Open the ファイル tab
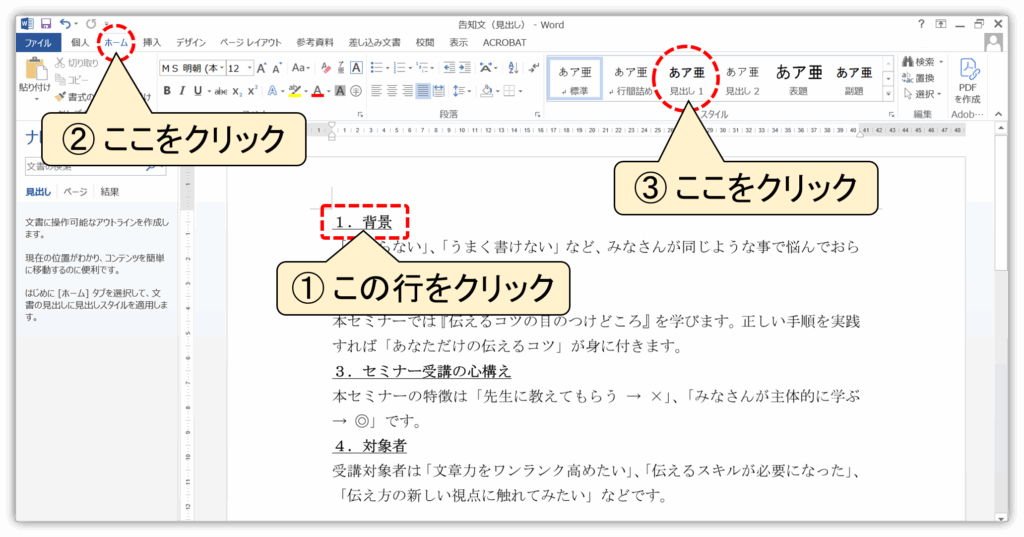The height and width of the screenshot is (537, 1024). click(38, 42)
